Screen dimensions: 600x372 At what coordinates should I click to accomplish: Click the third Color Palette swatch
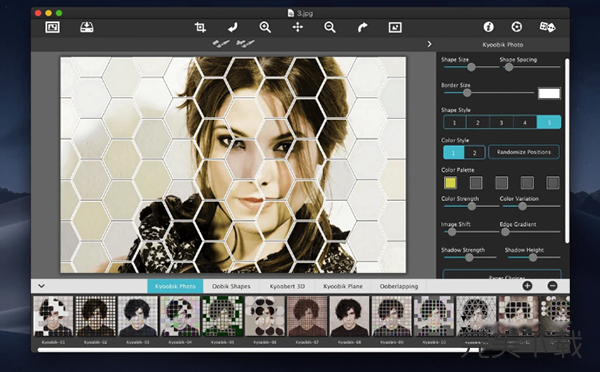click(x=501, y=183)
